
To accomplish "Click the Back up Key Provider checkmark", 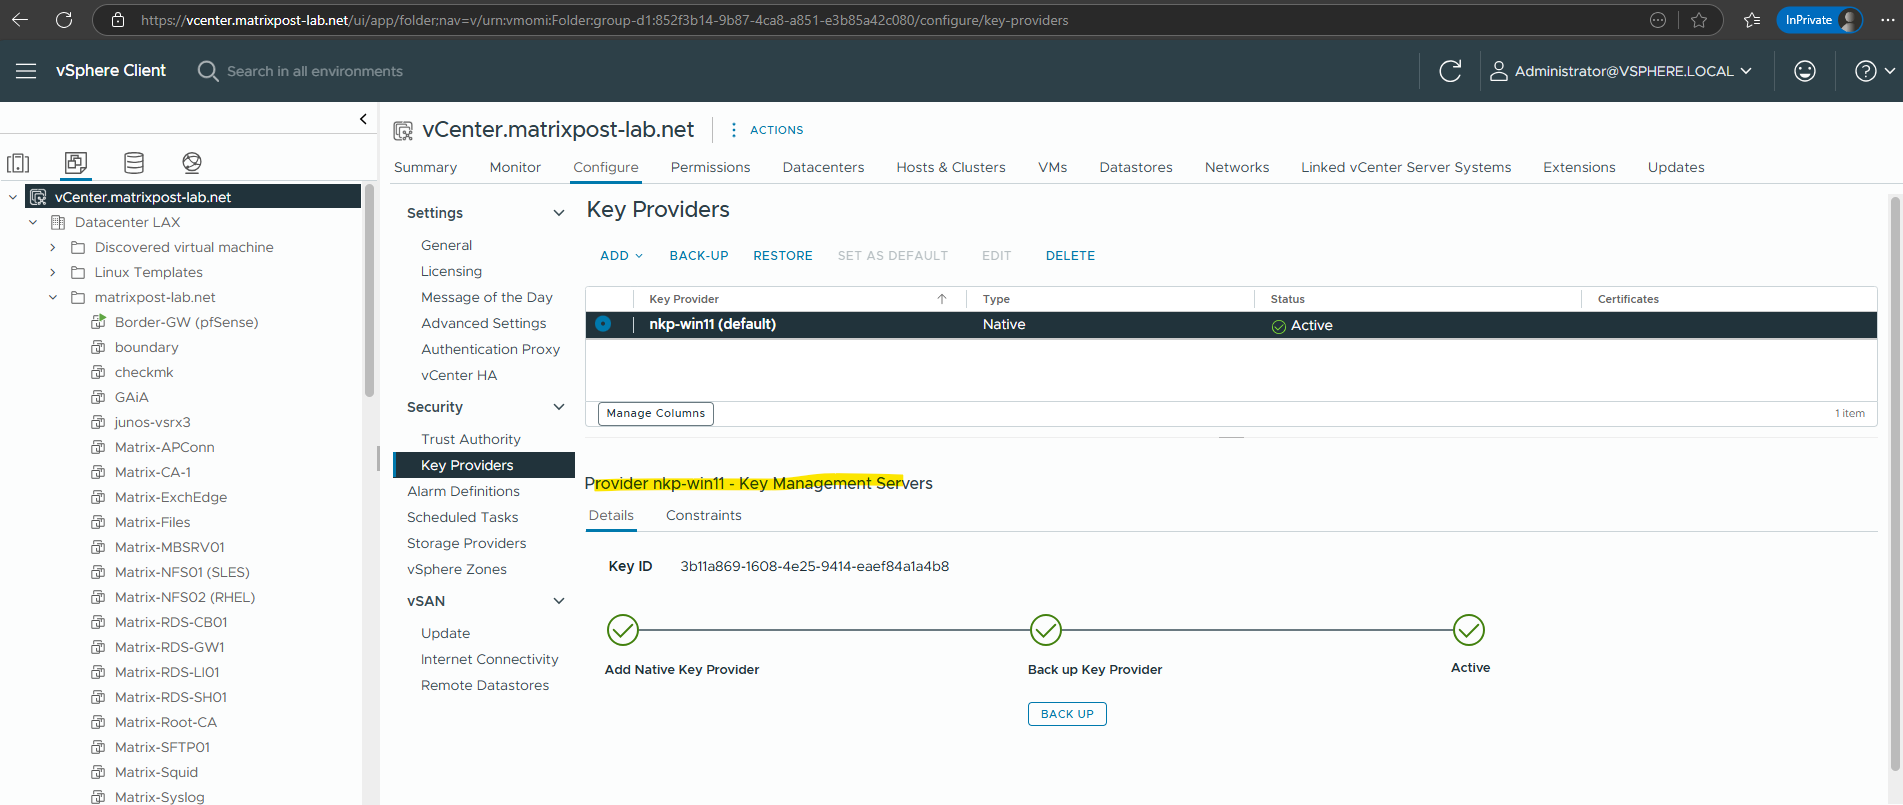I will pos(1046,630).
